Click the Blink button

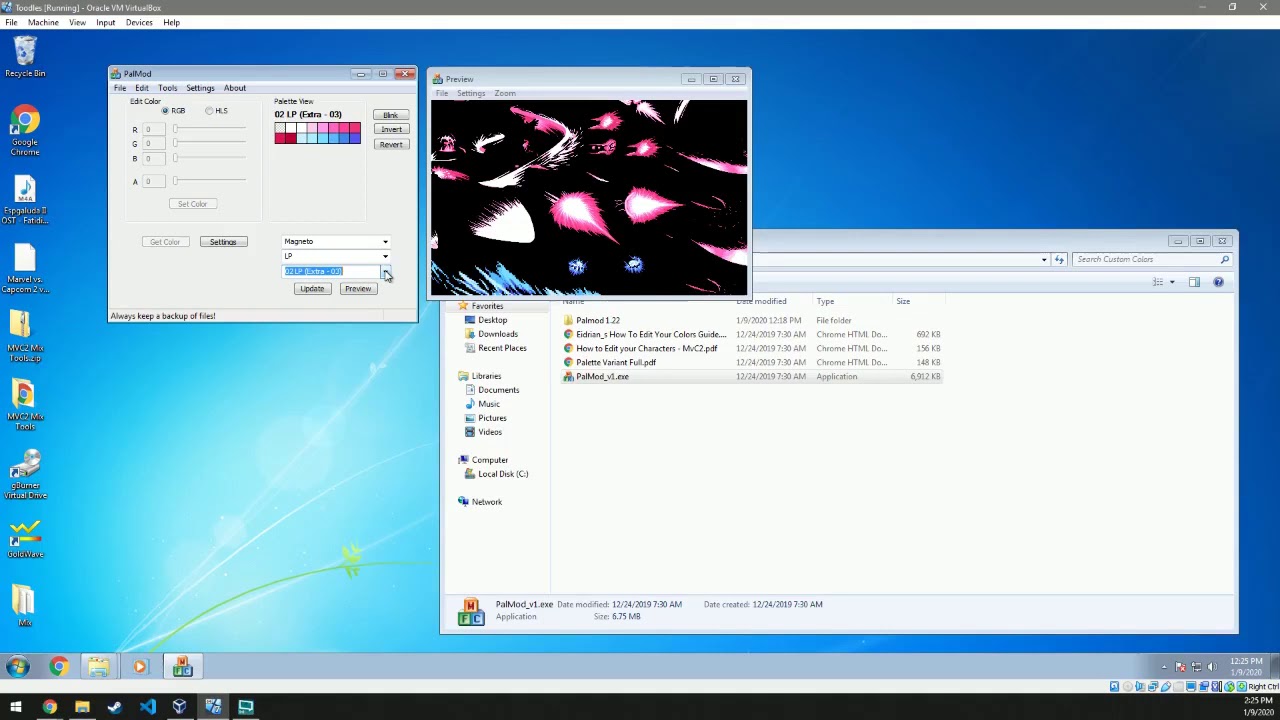tap(391, 115)
